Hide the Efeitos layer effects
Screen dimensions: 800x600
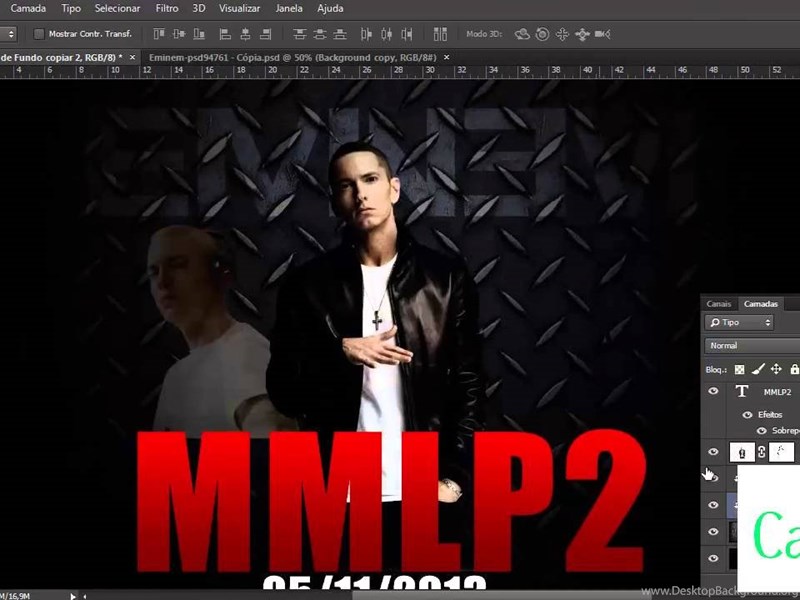(x=747, y=415)
